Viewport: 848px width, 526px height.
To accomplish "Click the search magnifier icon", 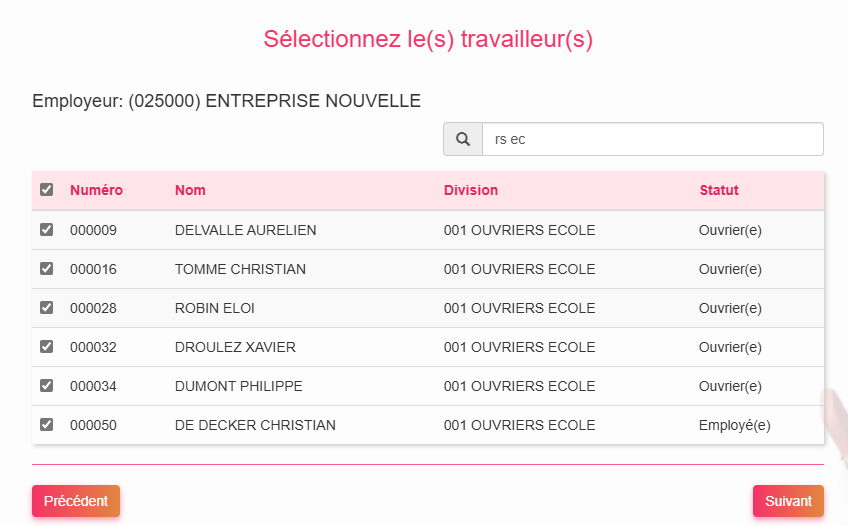I will [462, 140].
